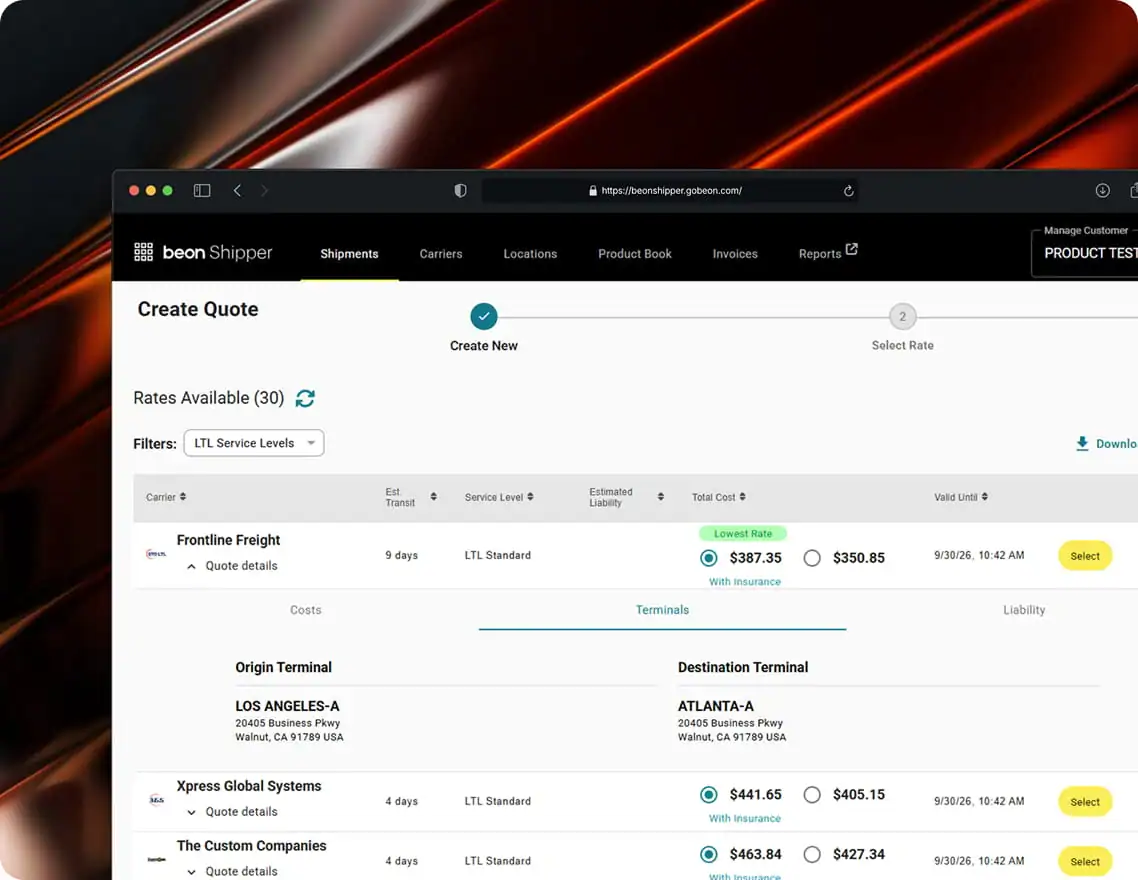Open browser downloads icon

pos(1102,191)
